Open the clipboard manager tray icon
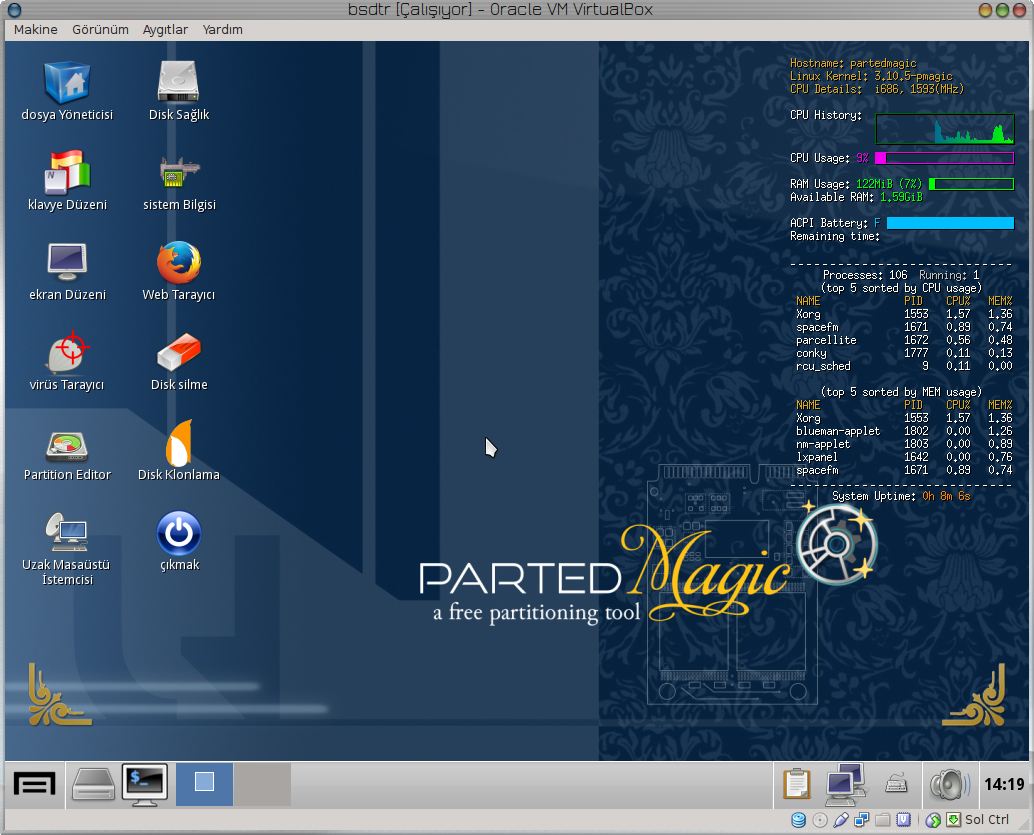The image size is (1034, 835). (797, 784)
